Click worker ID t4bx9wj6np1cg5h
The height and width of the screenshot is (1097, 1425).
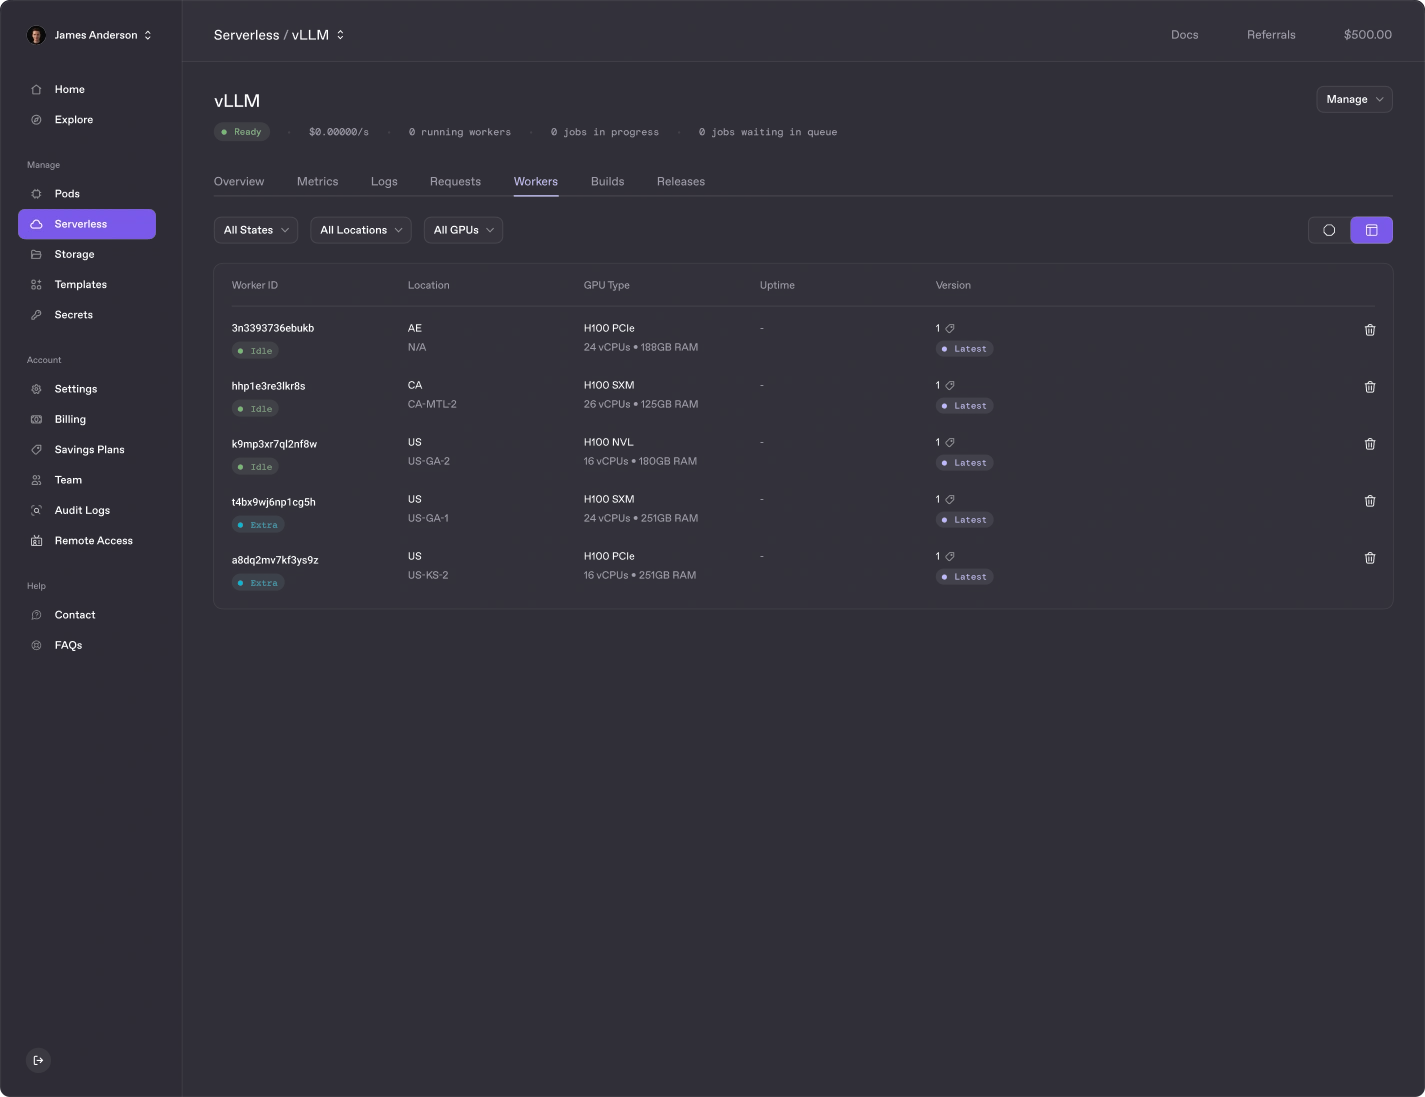pos(274,502)
